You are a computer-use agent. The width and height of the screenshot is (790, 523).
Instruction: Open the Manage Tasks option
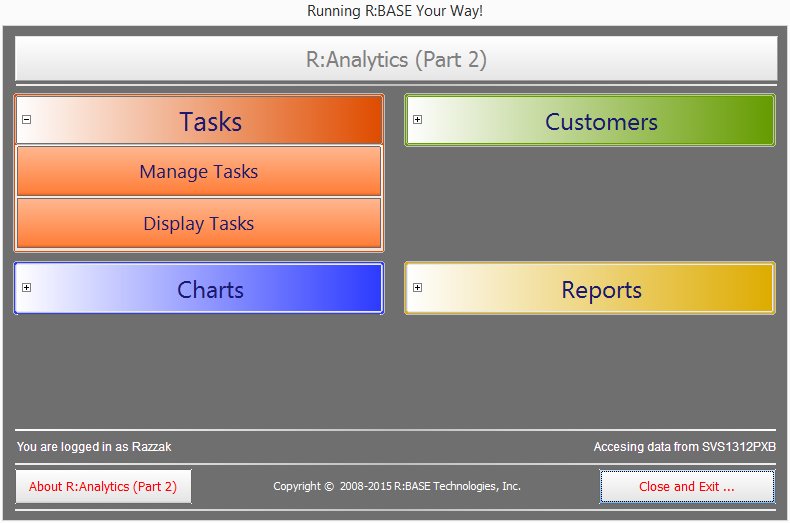(198, 172)
